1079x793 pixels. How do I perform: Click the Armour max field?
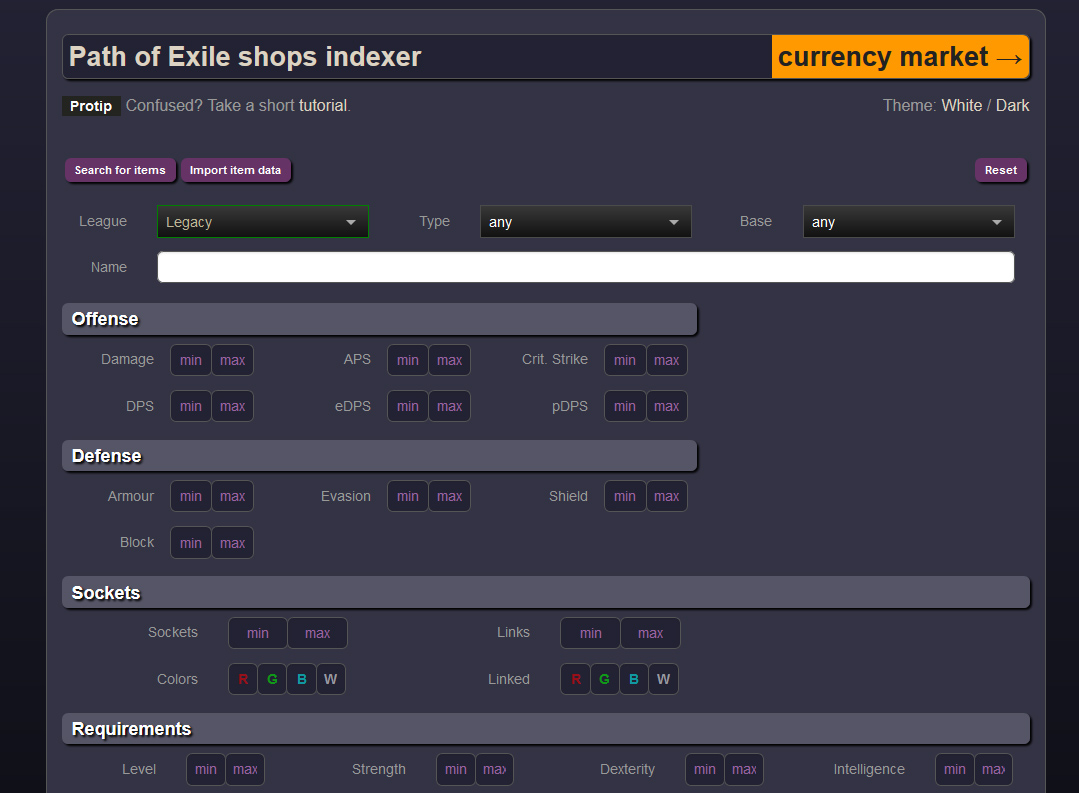[x=233, y=496]
